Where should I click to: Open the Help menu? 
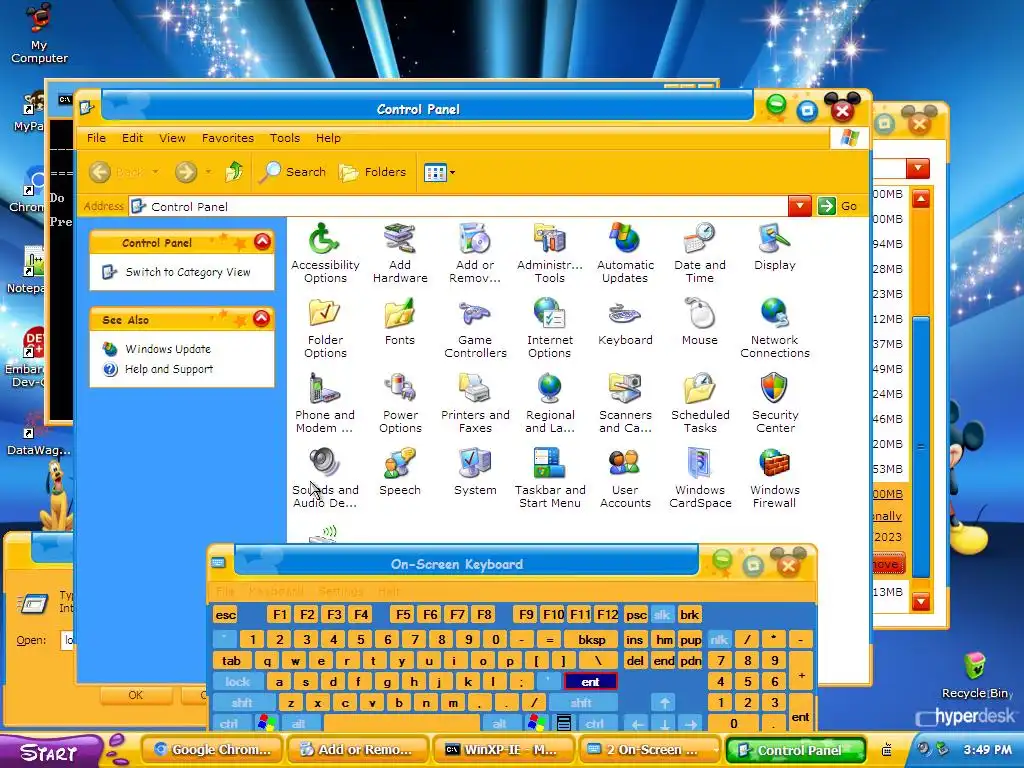click(328, 138)
